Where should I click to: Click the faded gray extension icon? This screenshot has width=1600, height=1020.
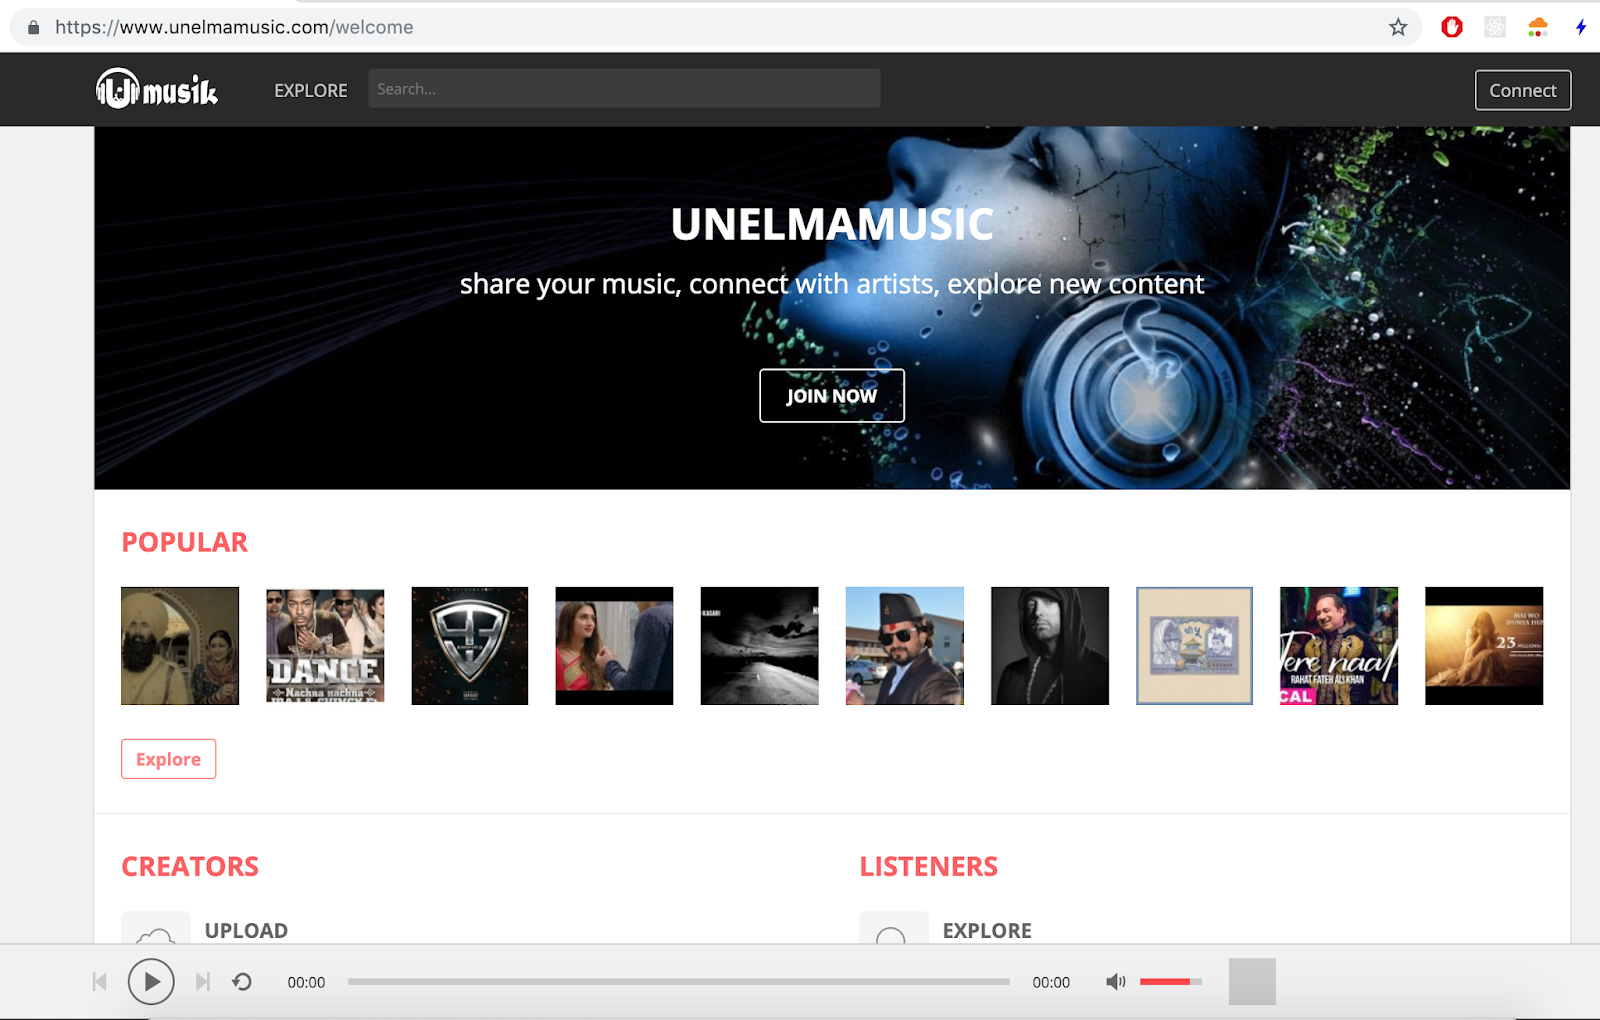point(1495,27)
